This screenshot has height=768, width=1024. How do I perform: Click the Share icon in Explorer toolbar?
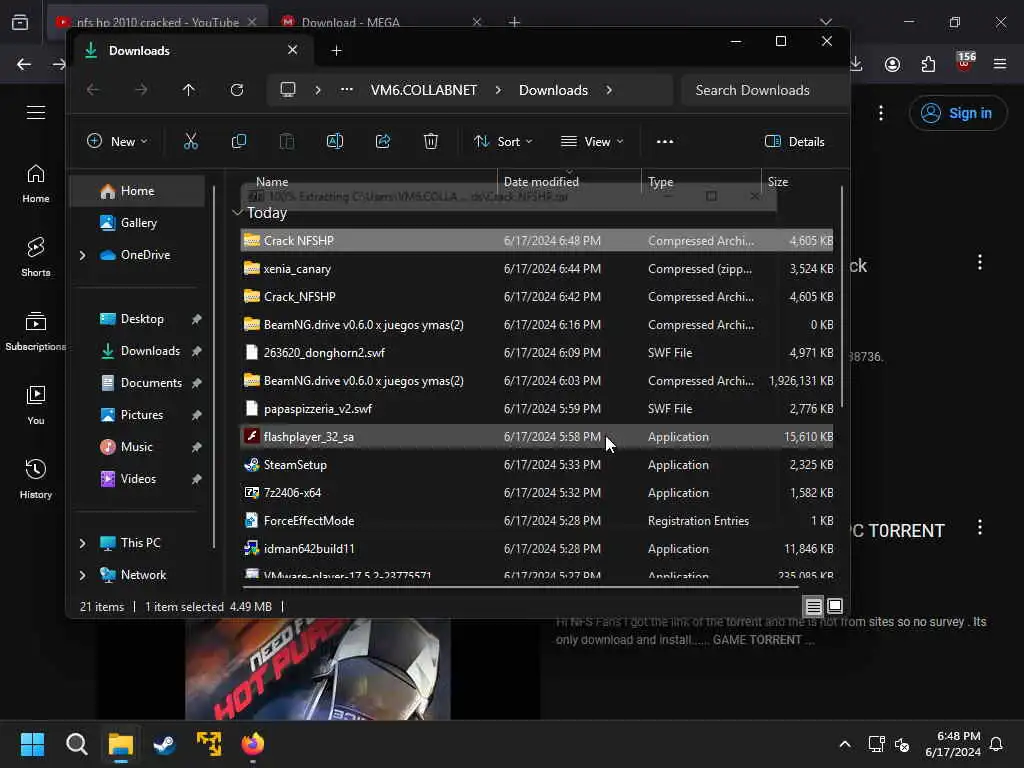(x=383, y=141)
